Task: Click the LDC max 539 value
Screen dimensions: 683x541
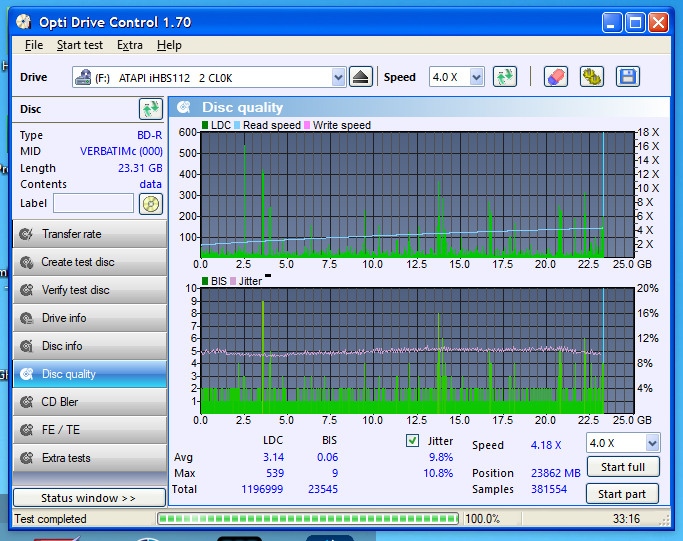Action: [275, 473]
